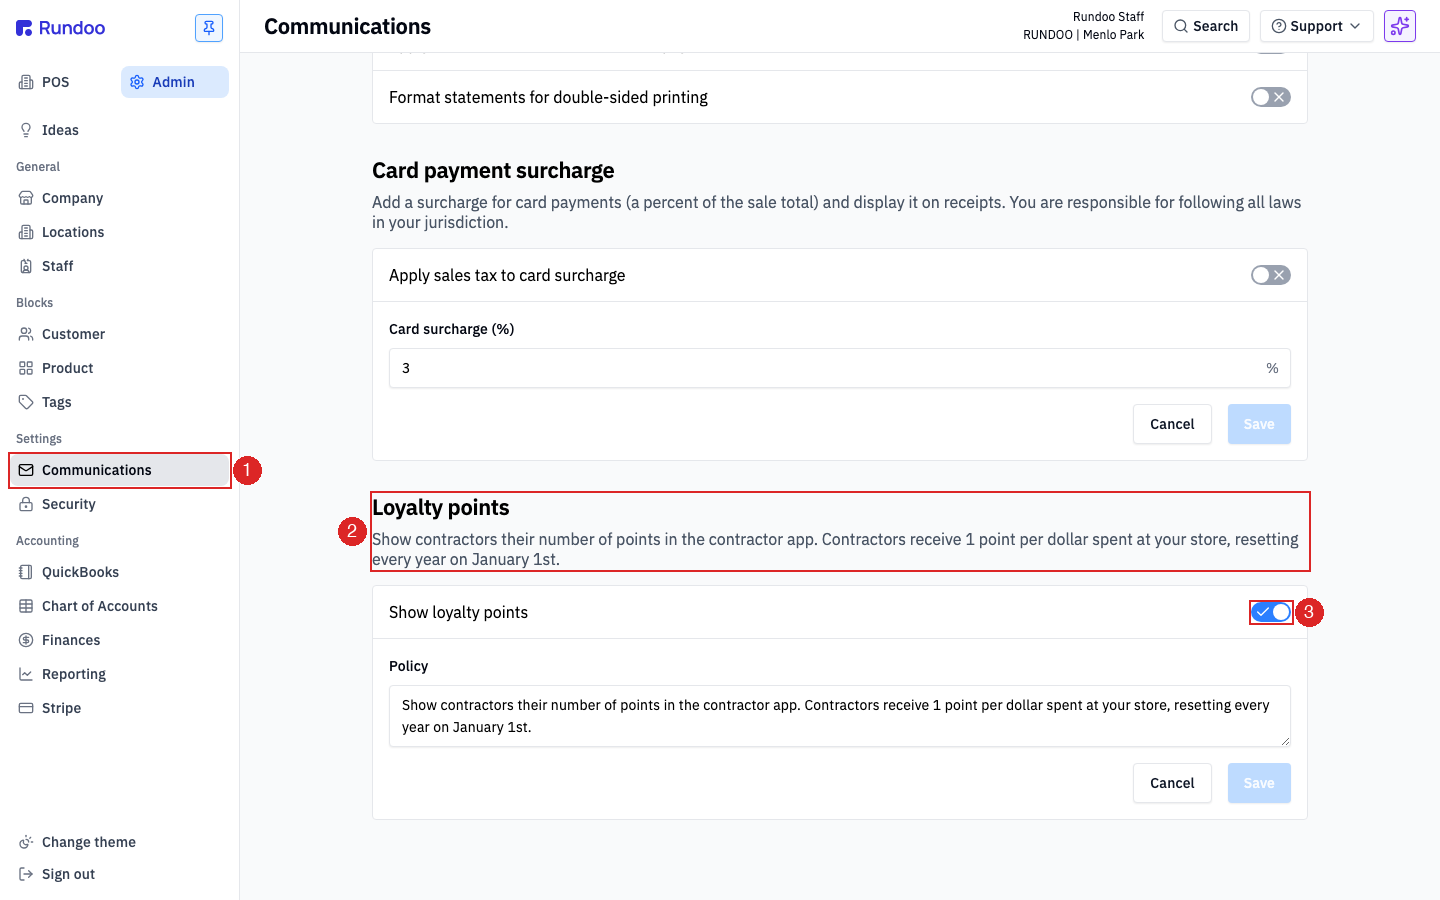Open the Stripe page
This screenshot has width=1440, height=900.
[x=119, y=708]
